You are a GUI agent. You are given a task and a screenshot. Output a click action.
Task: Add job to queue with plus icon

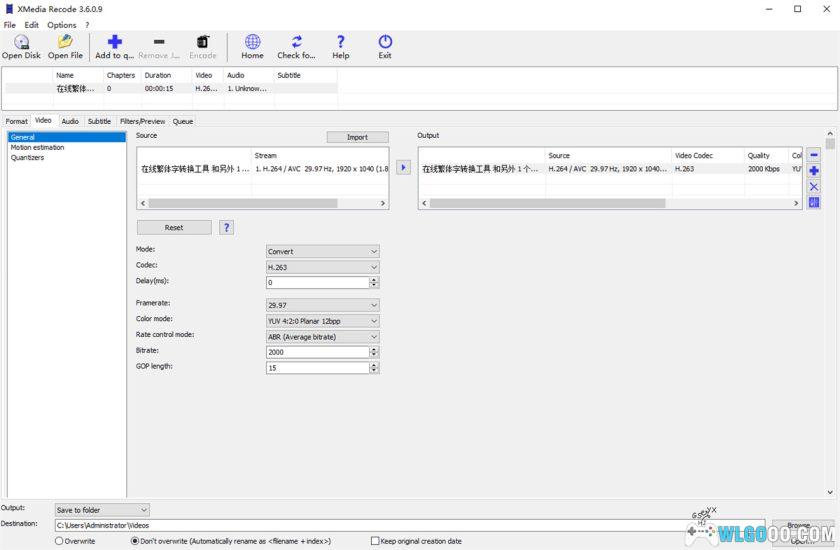pos(115,47)
